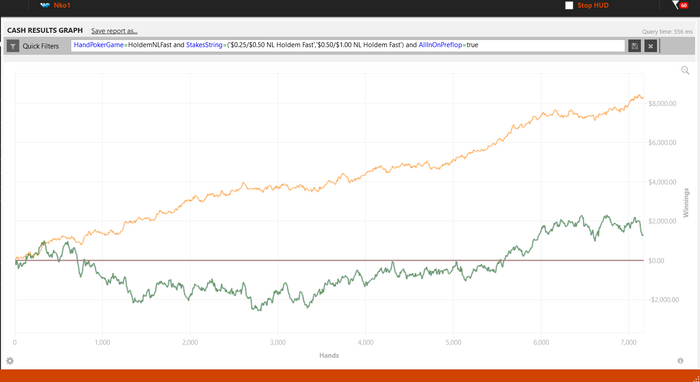Click the $2,000.00 axis label
Viewport: 700px width, 382px height.
coord(662,221)
